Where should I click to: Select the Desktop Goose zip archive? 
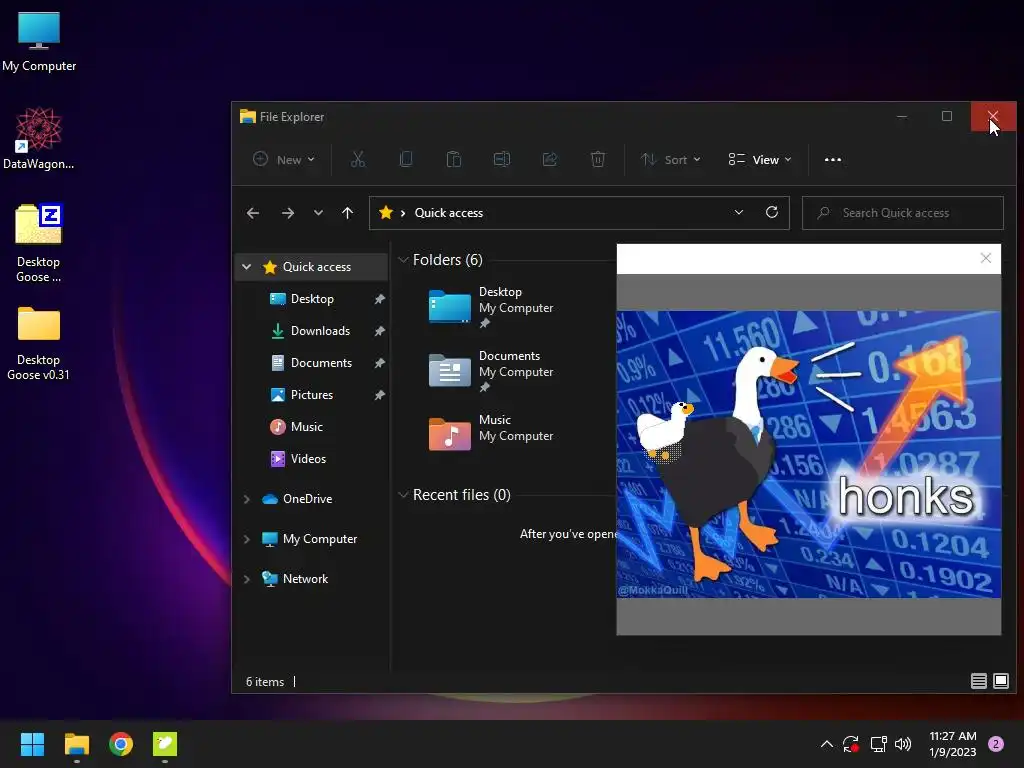(39, 242)
